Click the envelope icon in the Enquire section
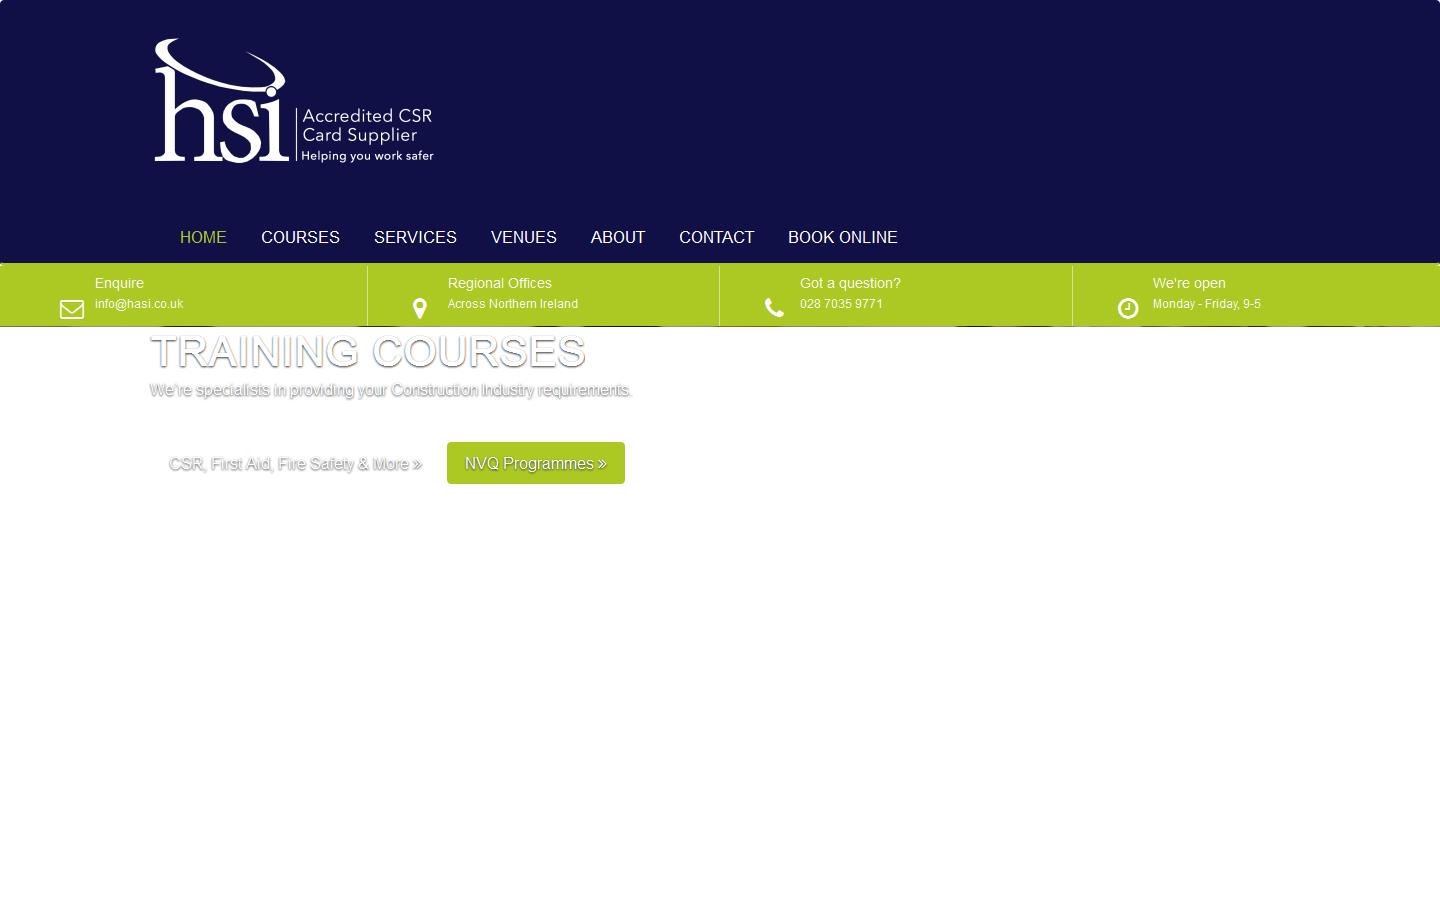The image size is (1440, 900). click(71, 309)
